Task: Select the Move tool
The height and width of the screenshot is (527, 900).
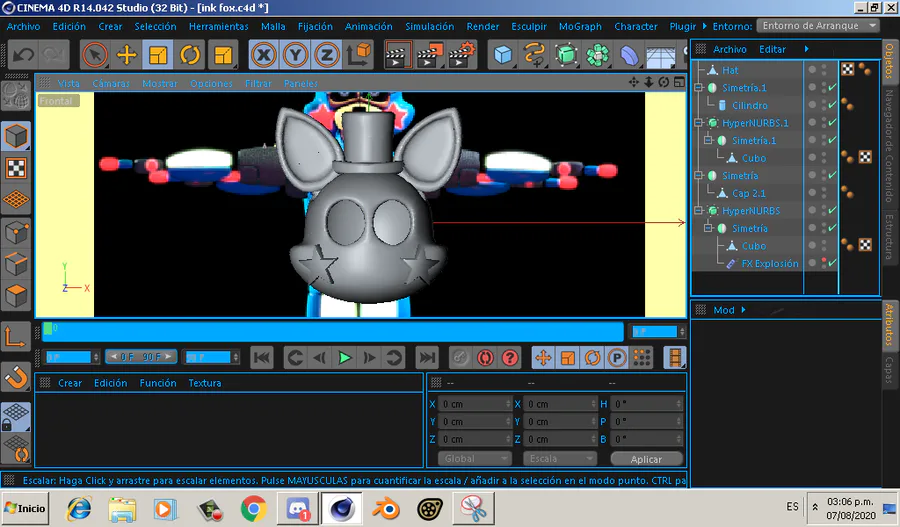Action: (127, 55)
